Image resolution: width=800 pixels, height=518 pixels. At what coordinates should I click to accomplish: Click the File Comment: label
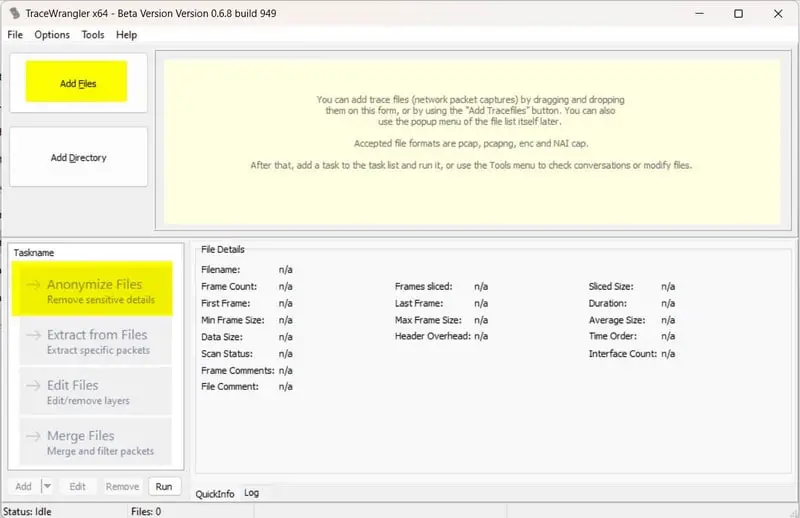coord(230,386)
